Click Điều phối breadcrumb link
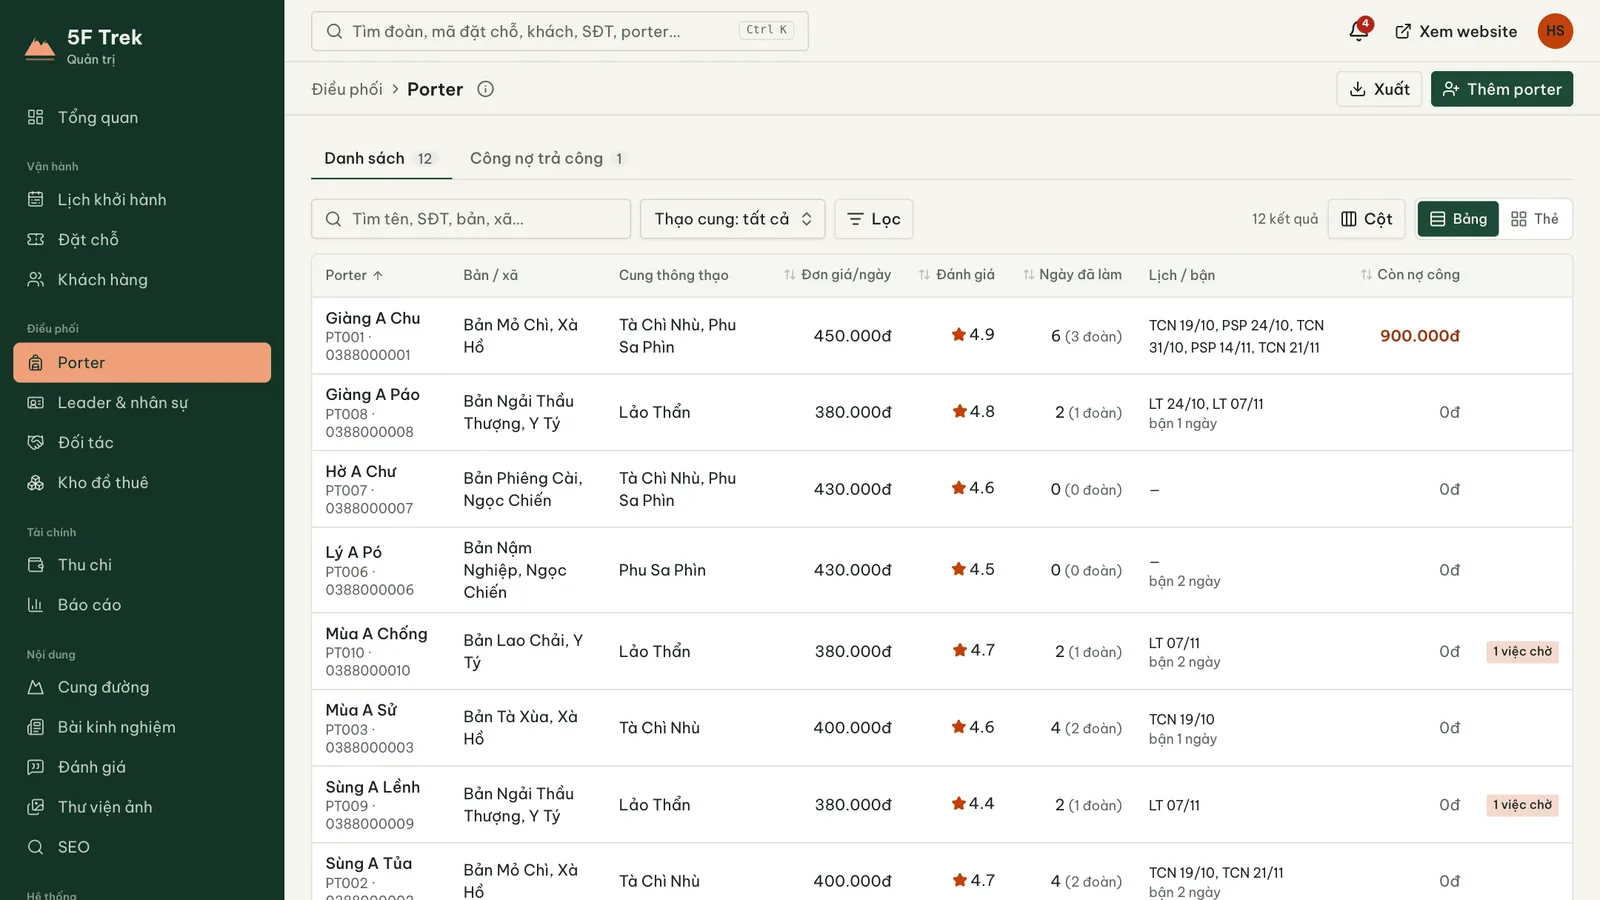Viewport: 1600px width, 900px height. 347,89
